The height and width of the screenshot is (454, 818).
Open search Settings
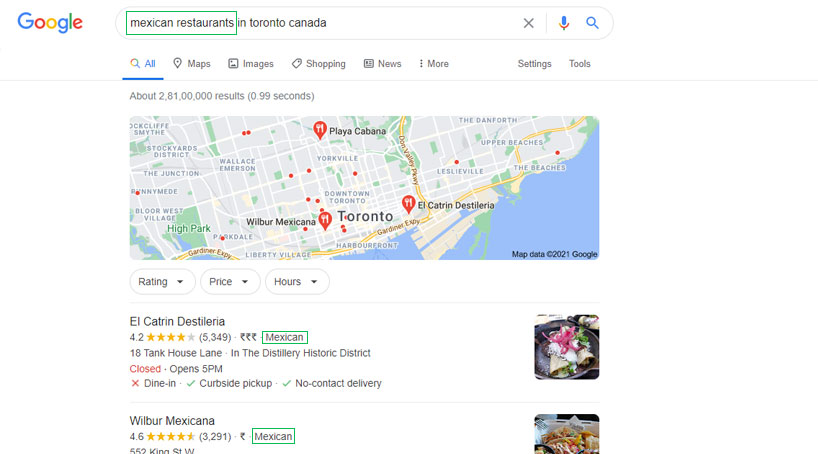[x=534, y=64]
